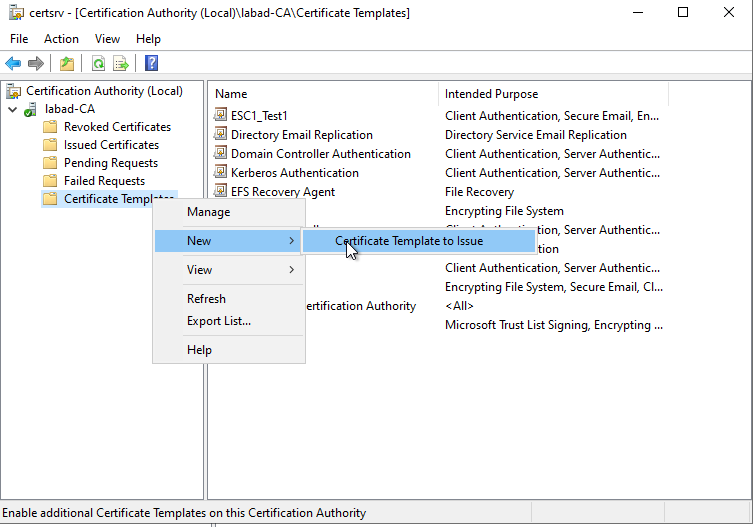Select the Revoked Certificates folder

116,127
